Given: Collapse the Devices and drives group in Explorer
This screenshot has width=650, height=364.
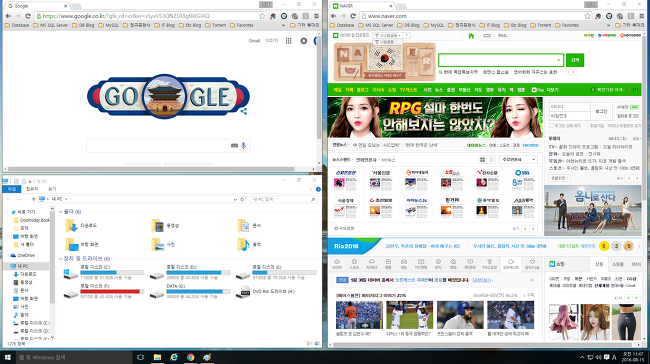Looking at the screenshot, I should [x=61, y=259].
